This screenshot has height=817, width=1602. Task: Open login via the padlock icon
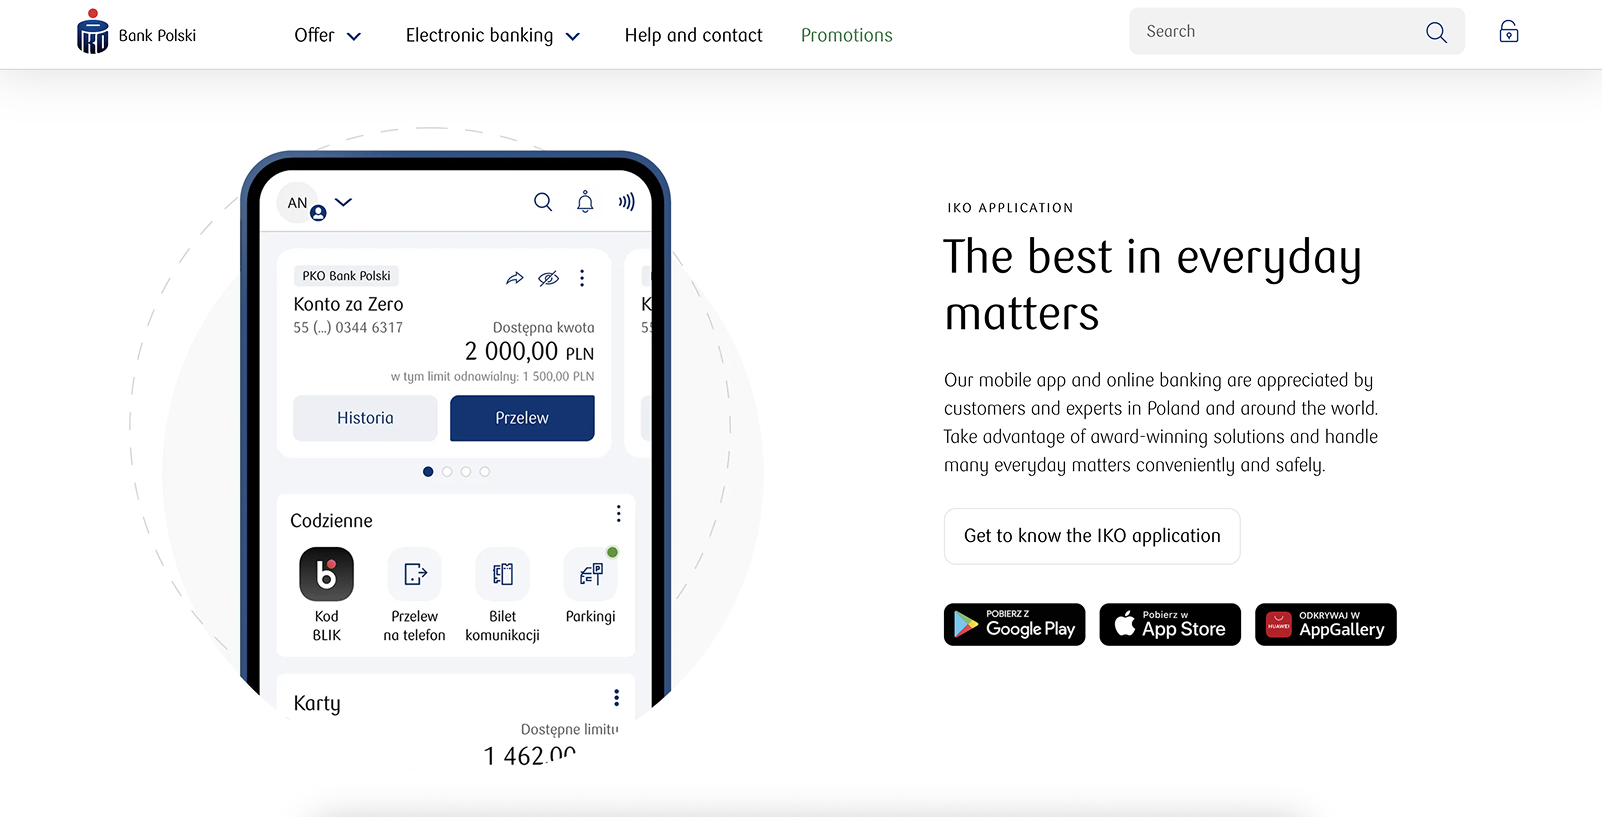tap(1508, 32)
